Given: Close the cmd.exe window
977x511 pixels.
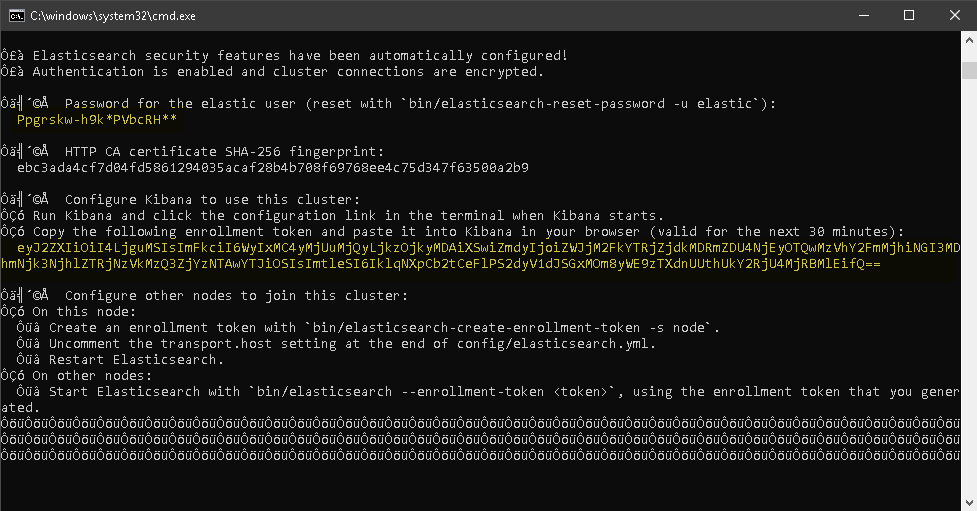Looking at the screenshot, I should 954,15.
